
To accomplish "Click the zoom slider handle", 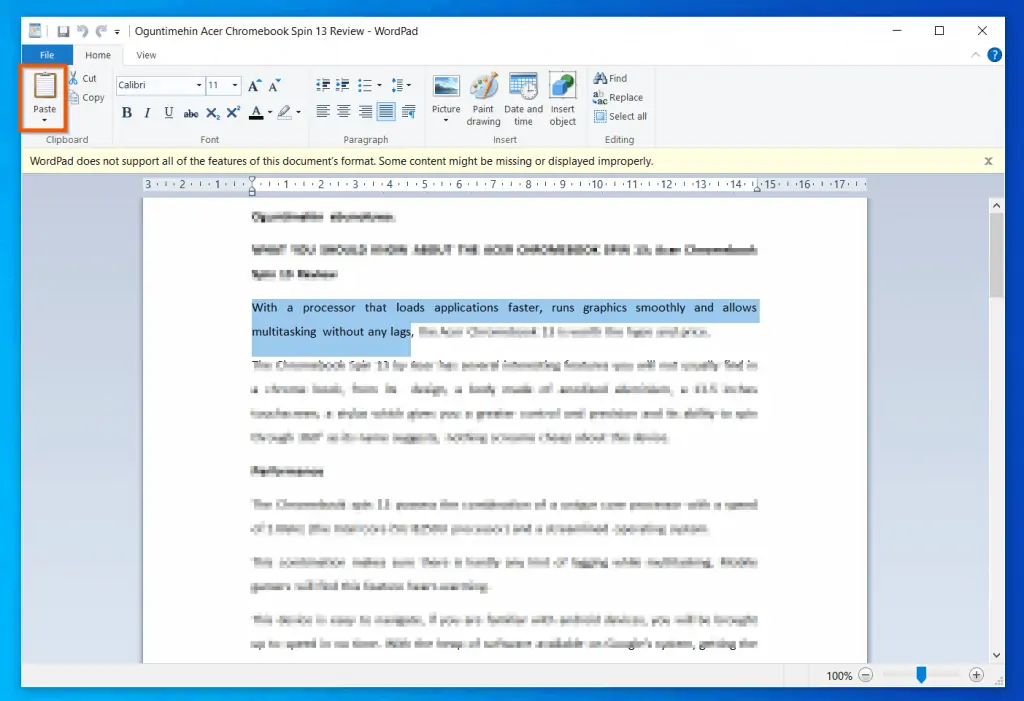I will tap(921, 675).
